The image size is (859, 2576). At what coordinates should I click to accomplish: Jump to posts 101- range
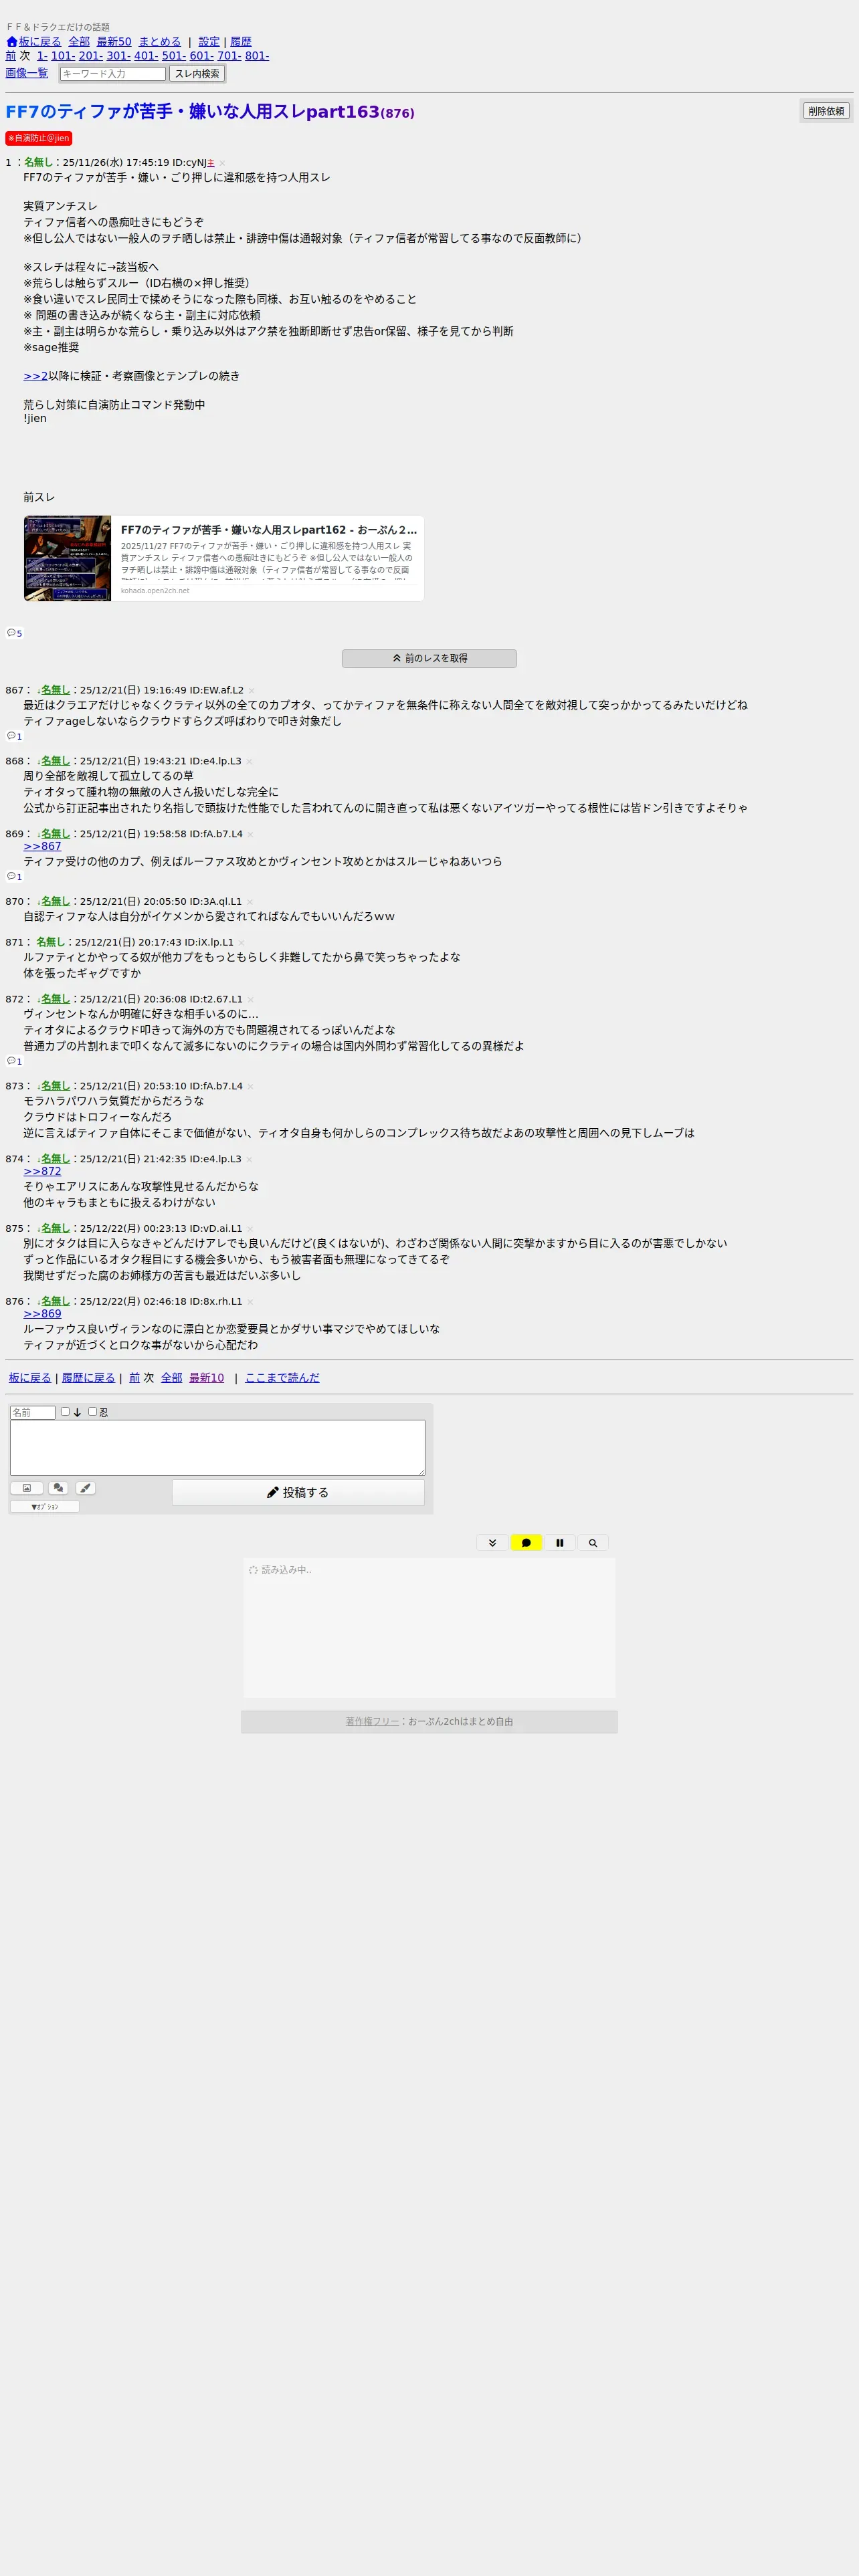(x=63, y=56)
